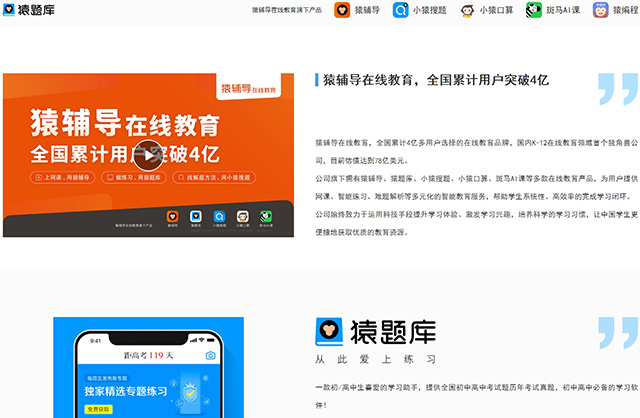Viewport: 640px width, 418px height.
Task: Click the slogan 从此爱上练习
Action: point(376,359)
